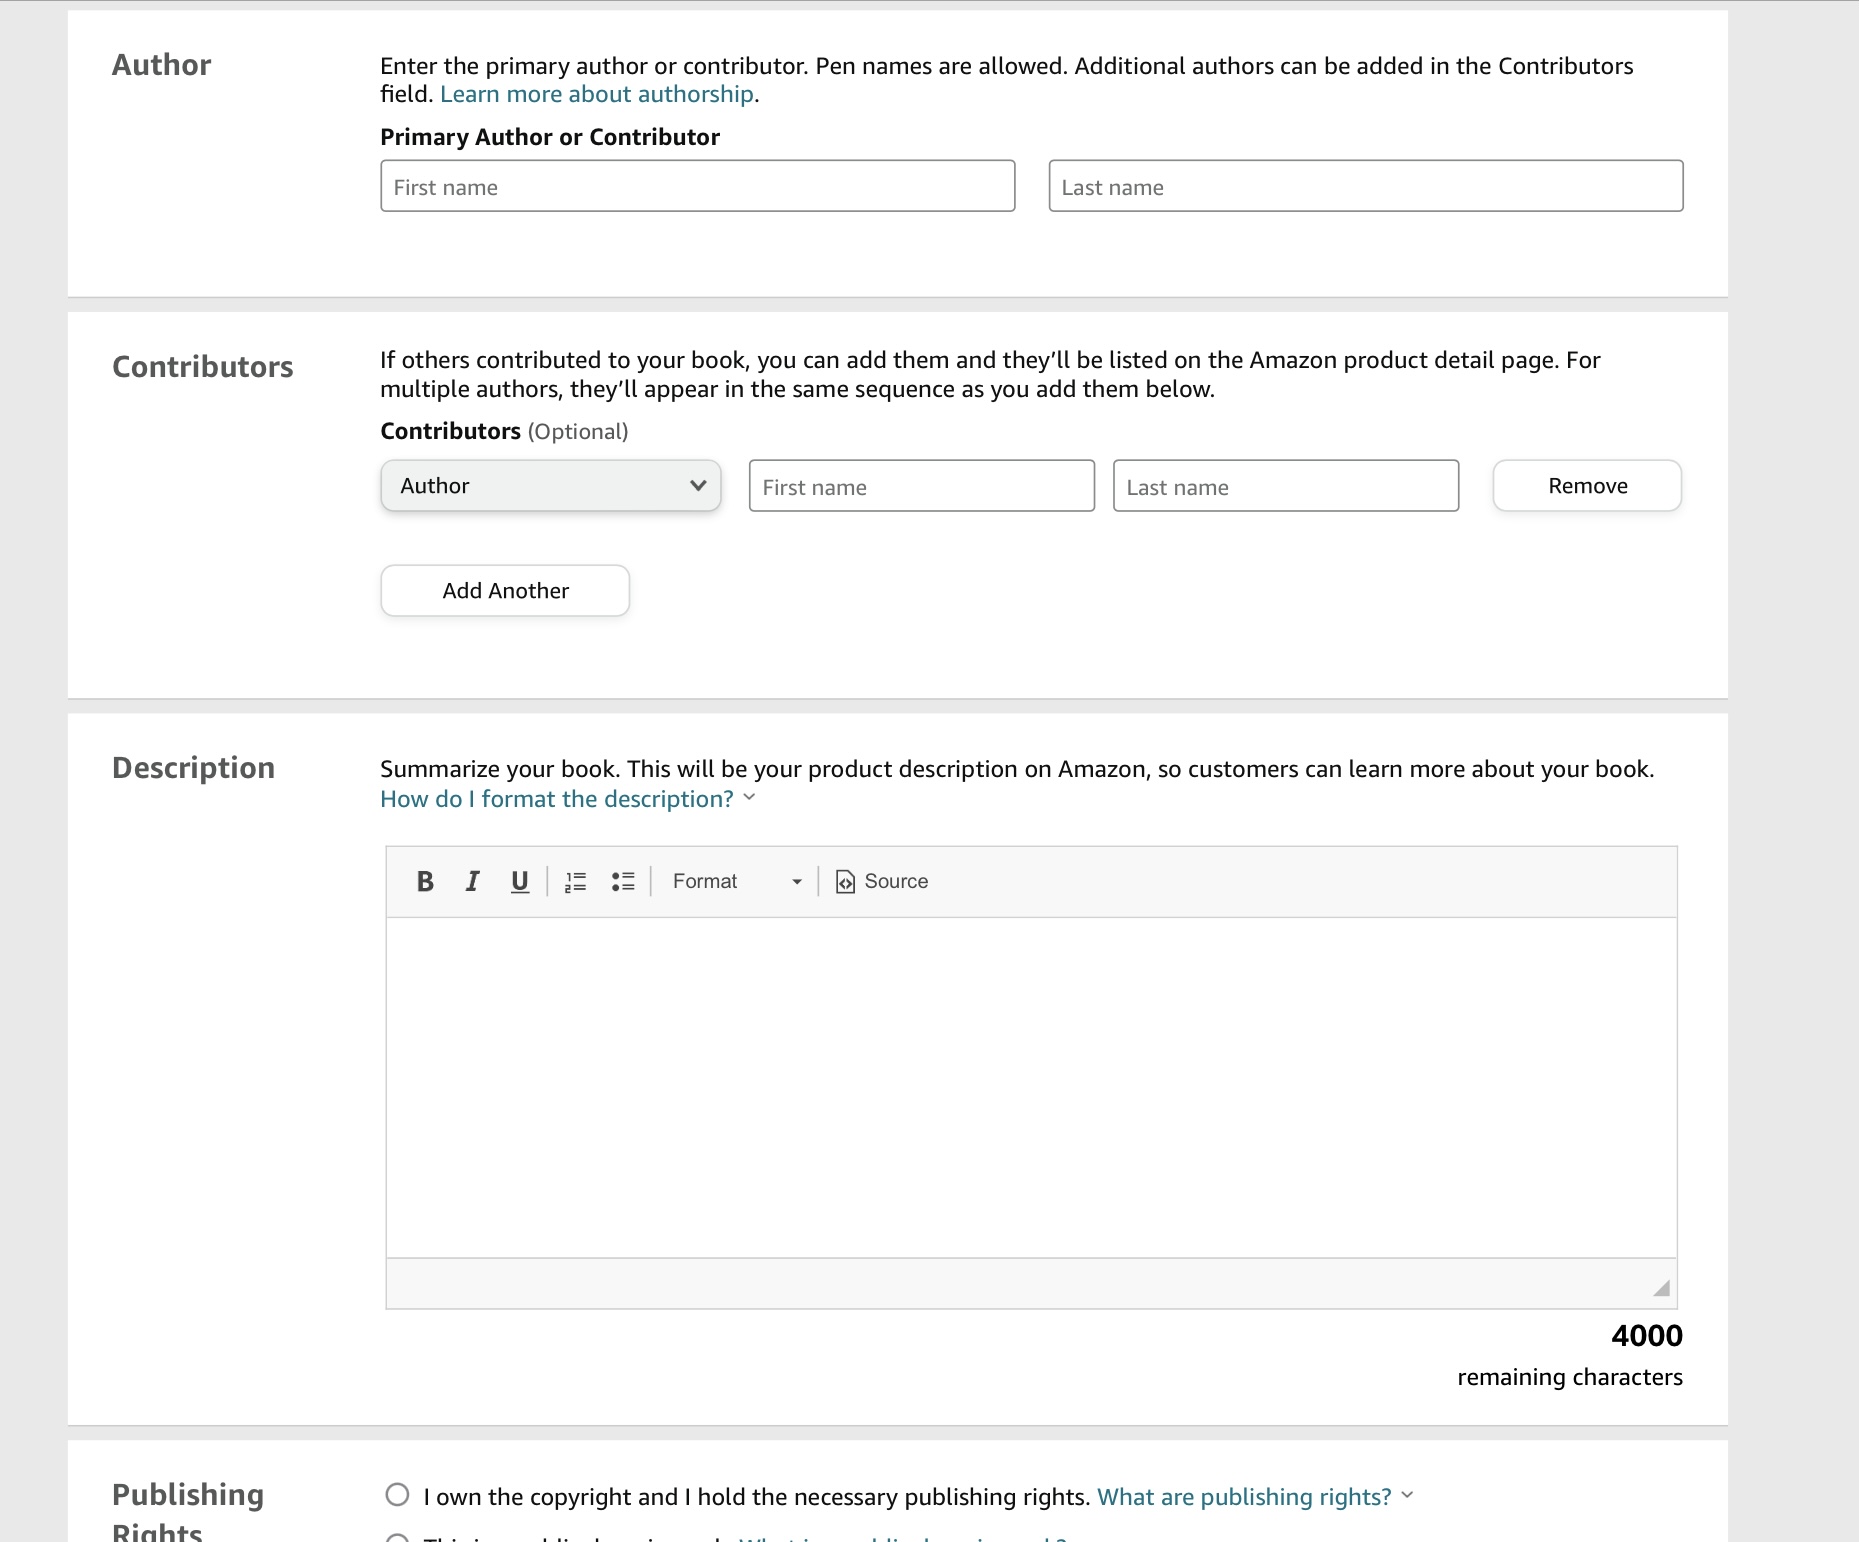
Task: Apply italic formatting in description editor
Action: coord(472,881)
